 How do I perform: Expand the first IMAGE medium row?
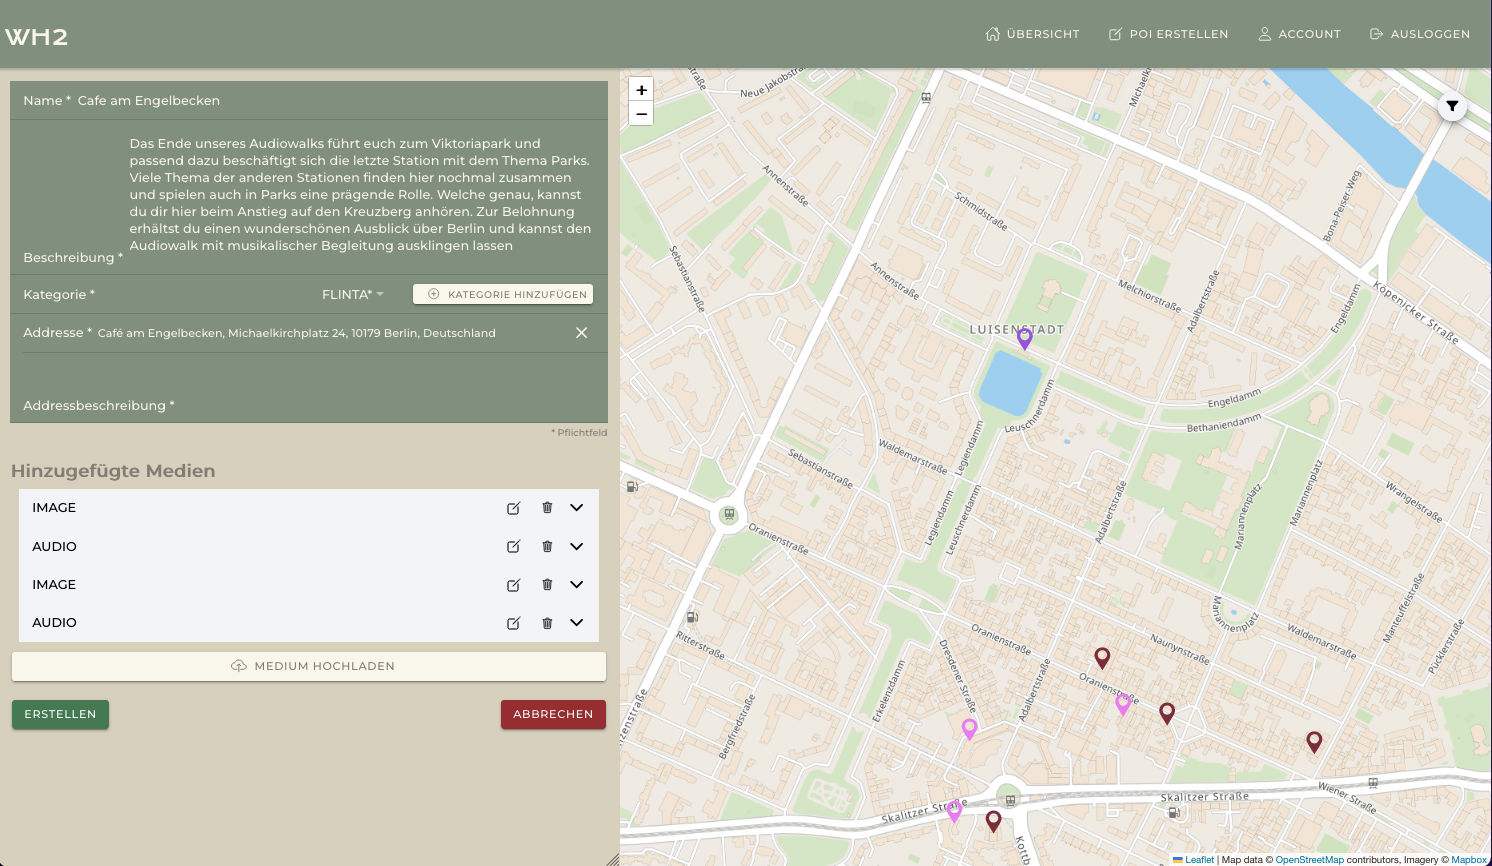point(577,508)
